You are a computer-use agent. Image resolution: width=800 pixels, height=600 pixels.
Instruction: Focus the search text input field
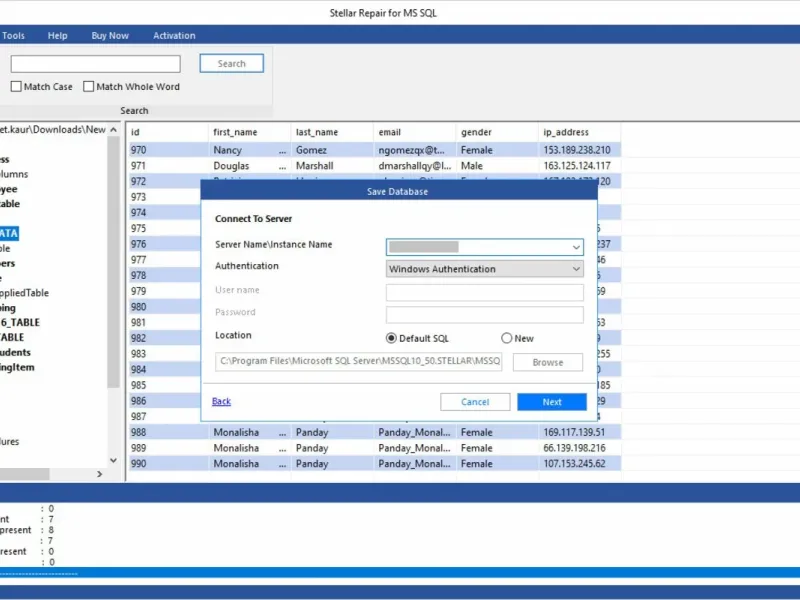pos(95,64)
